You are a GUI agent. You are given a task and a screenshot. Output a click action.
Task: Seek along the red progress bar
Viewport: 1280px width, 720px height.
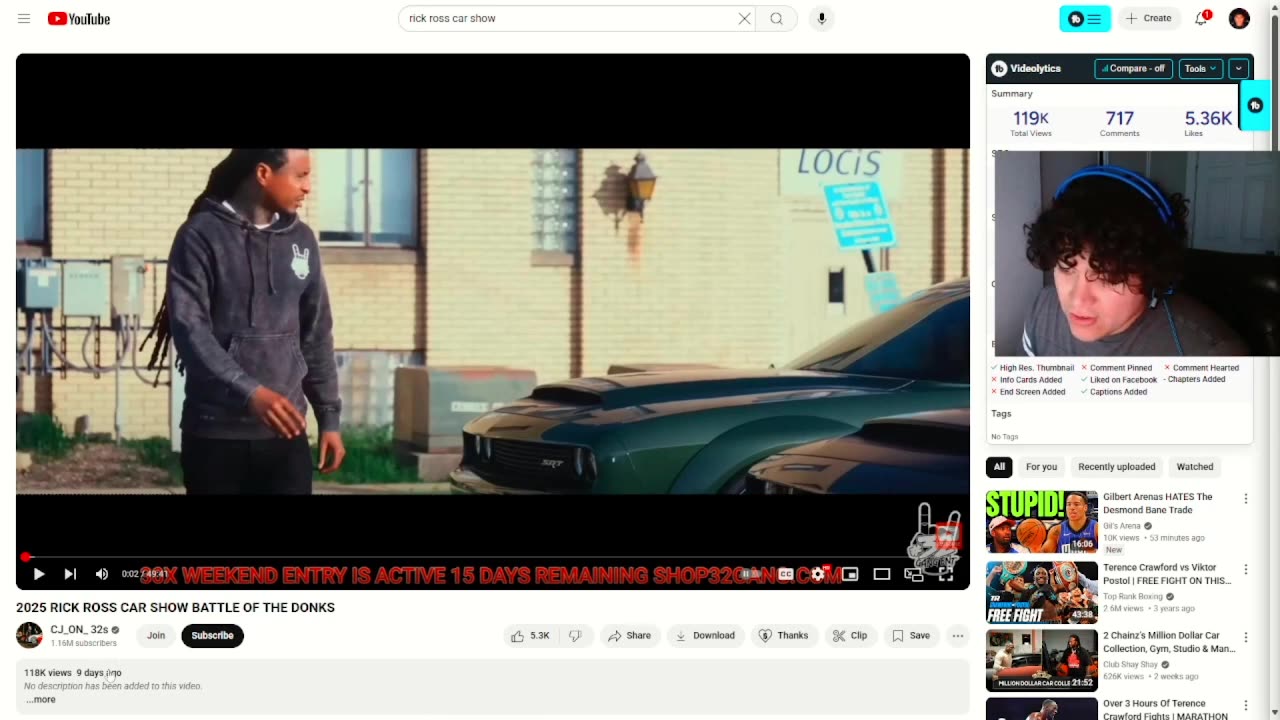point(493,557)
